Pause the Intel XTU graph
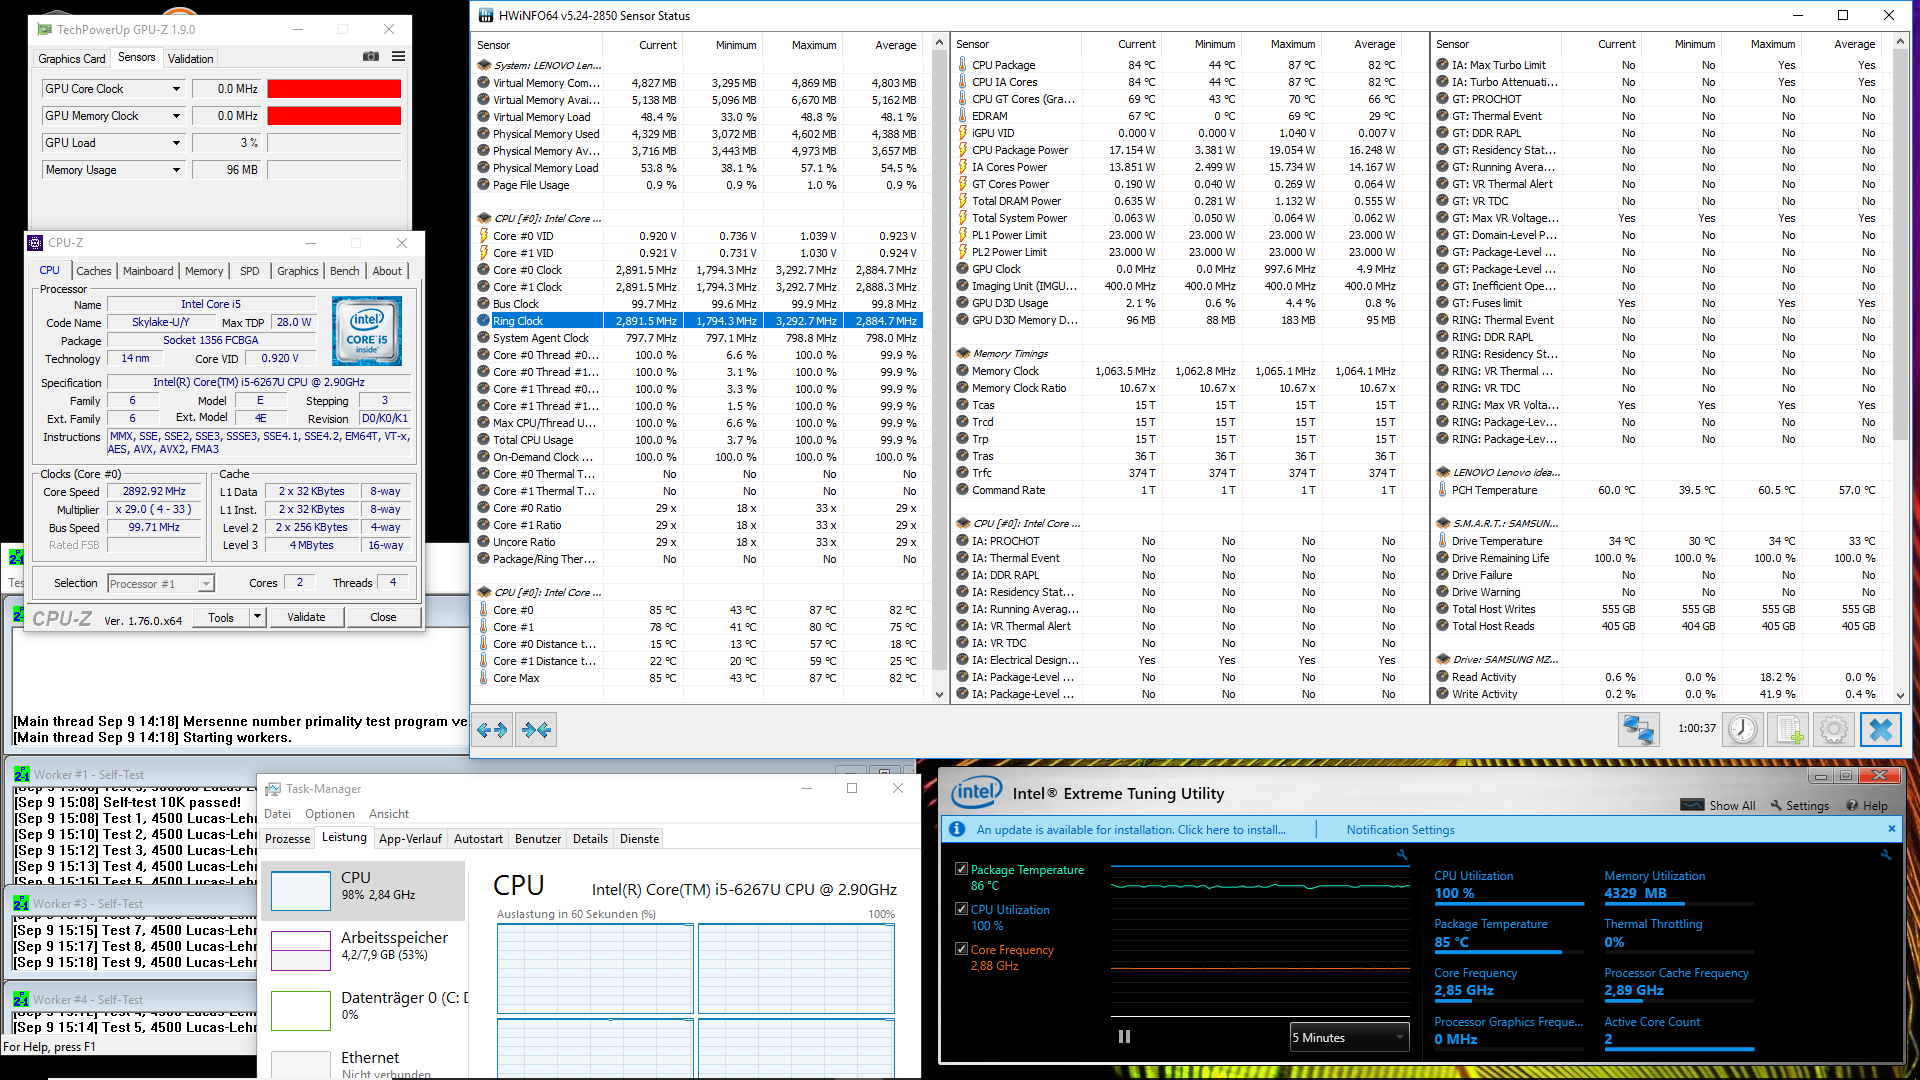 click(1124, 1037)
